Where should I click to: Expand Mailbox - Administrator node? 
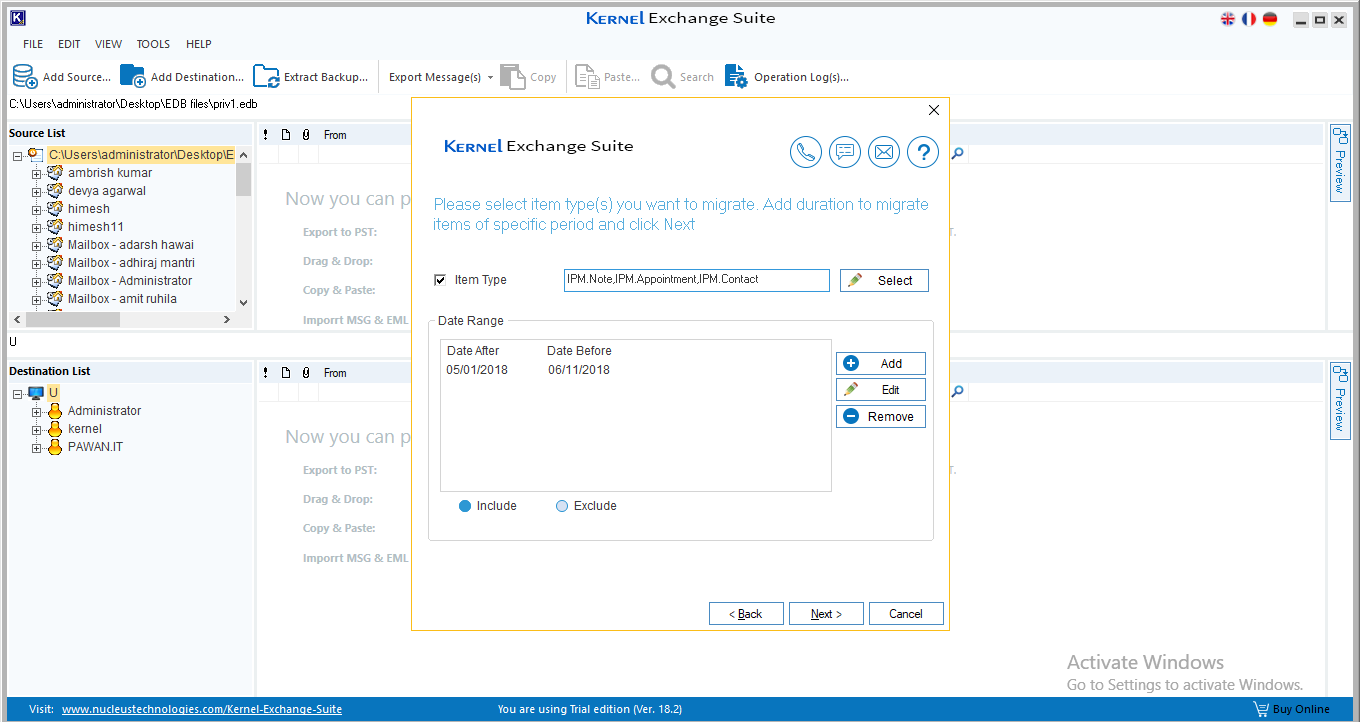(x=37, y=281)
